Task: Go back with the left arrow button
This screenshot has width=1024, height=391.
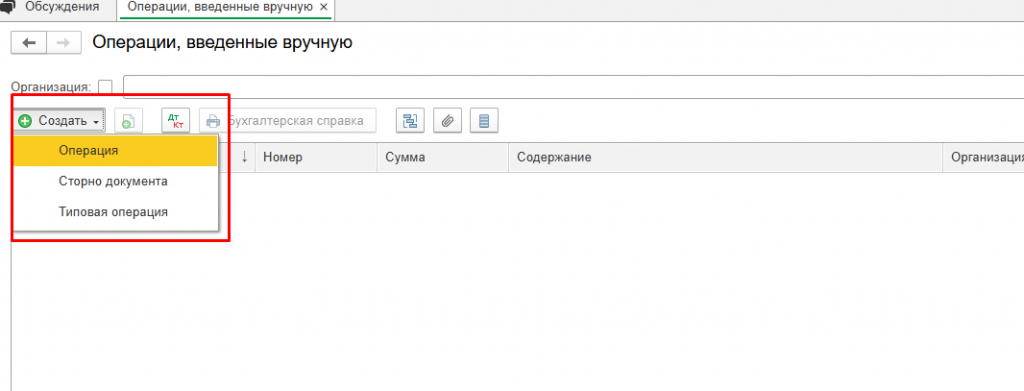Action: pos(29,42)
